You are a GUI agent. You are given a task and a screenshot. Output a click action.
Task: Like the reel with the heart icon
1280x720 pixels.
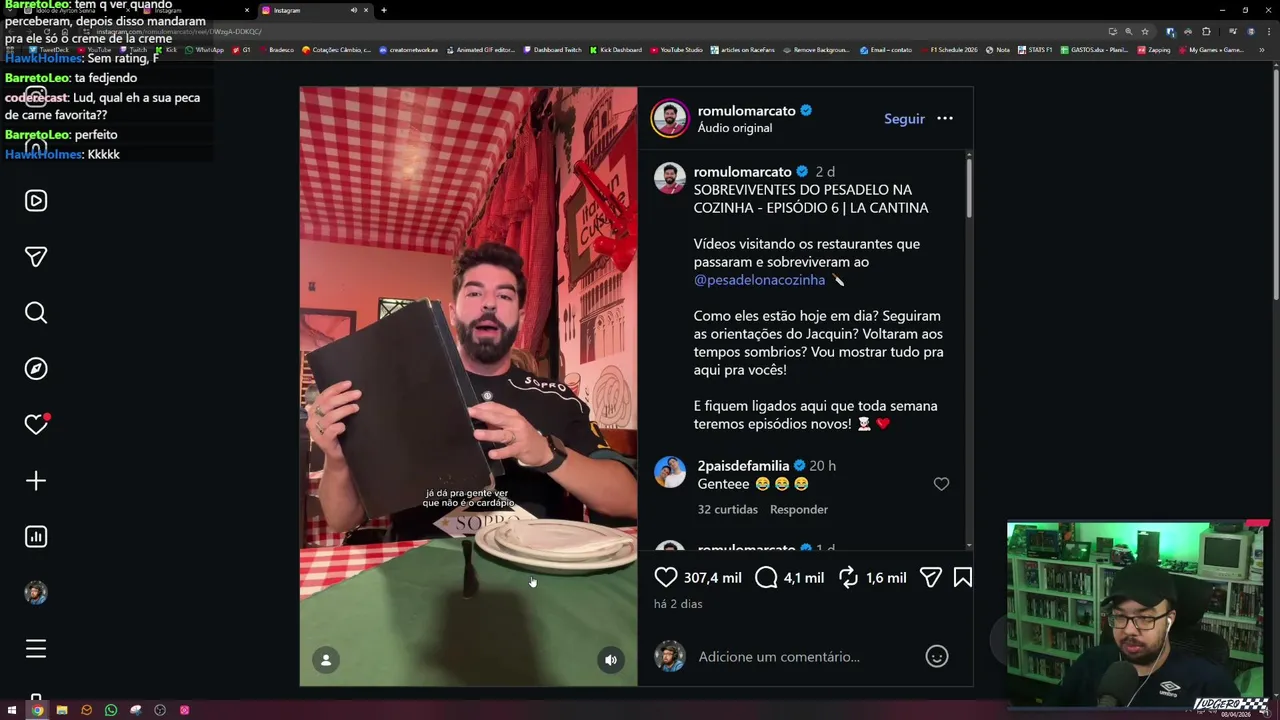[666, 577]
